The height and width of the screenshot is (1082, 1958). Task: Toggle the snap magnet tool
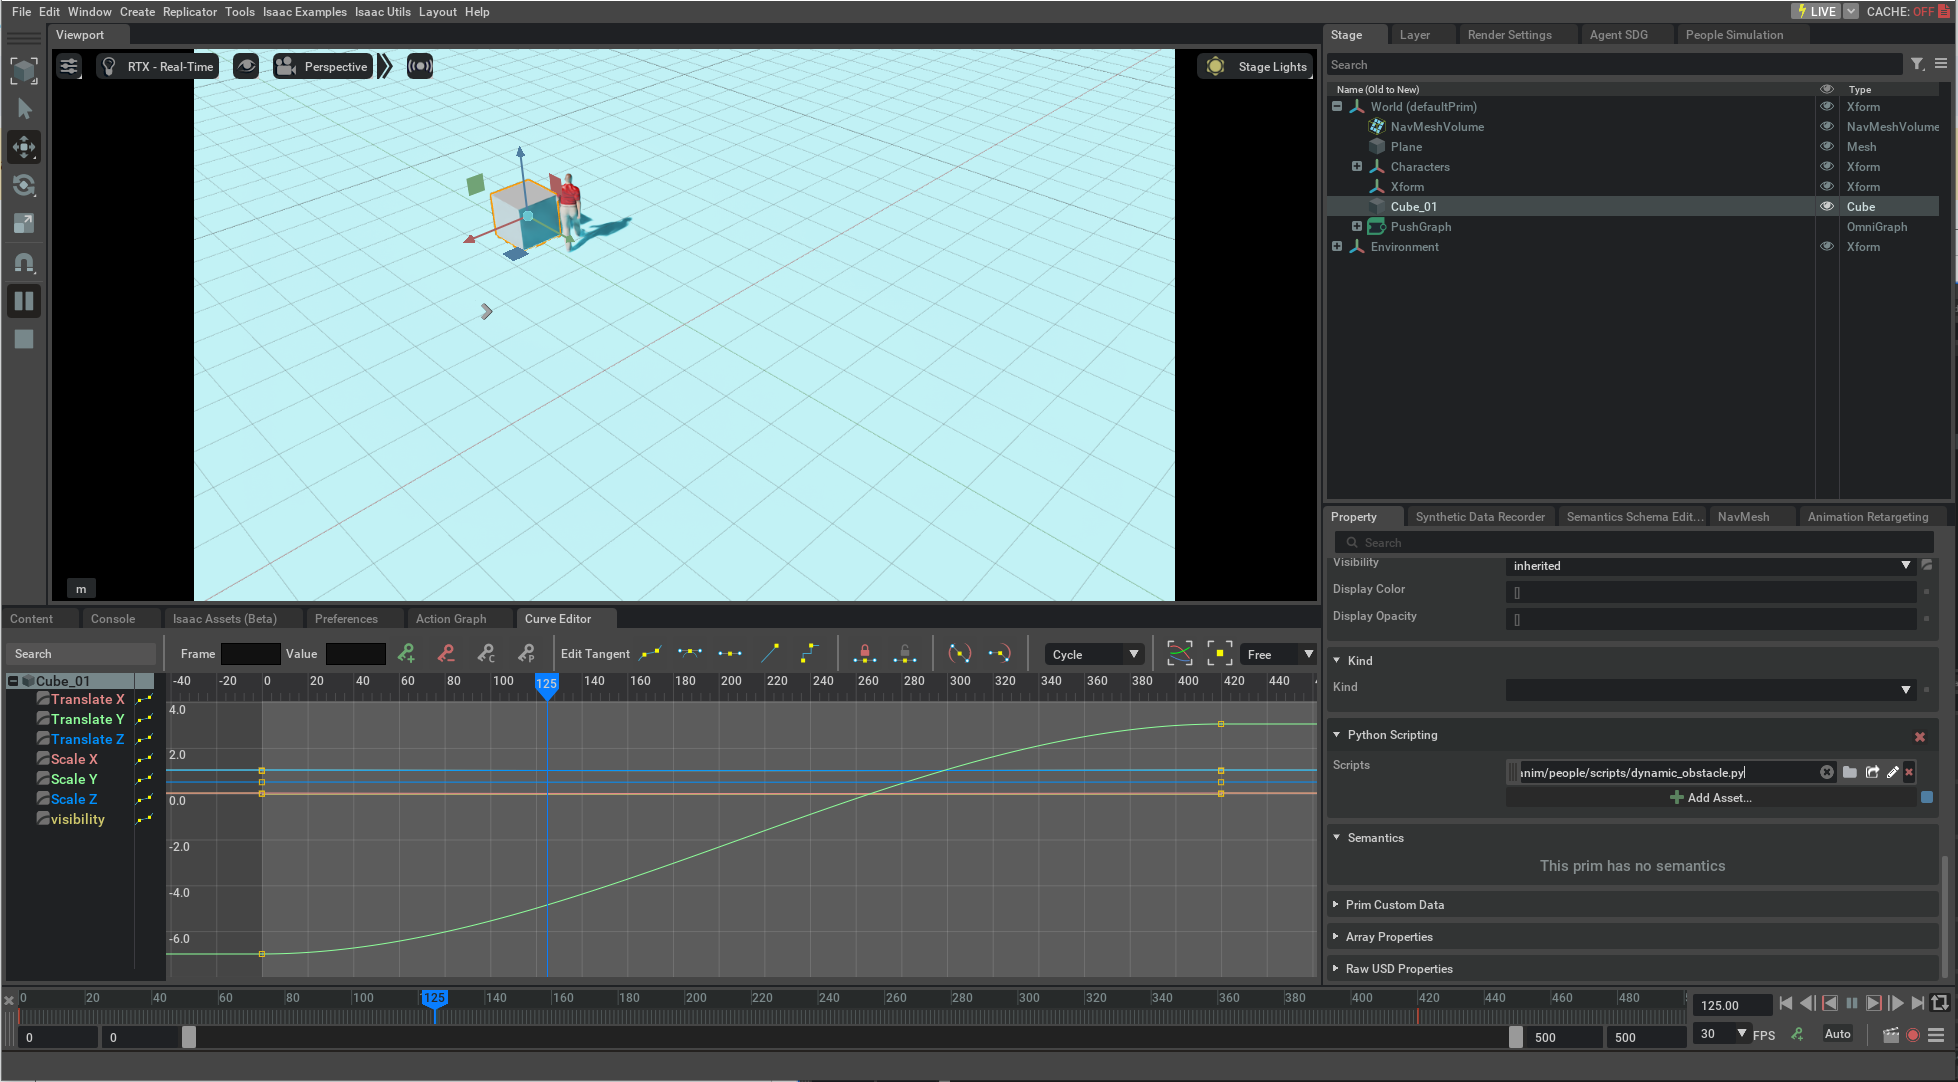point(24,263)
